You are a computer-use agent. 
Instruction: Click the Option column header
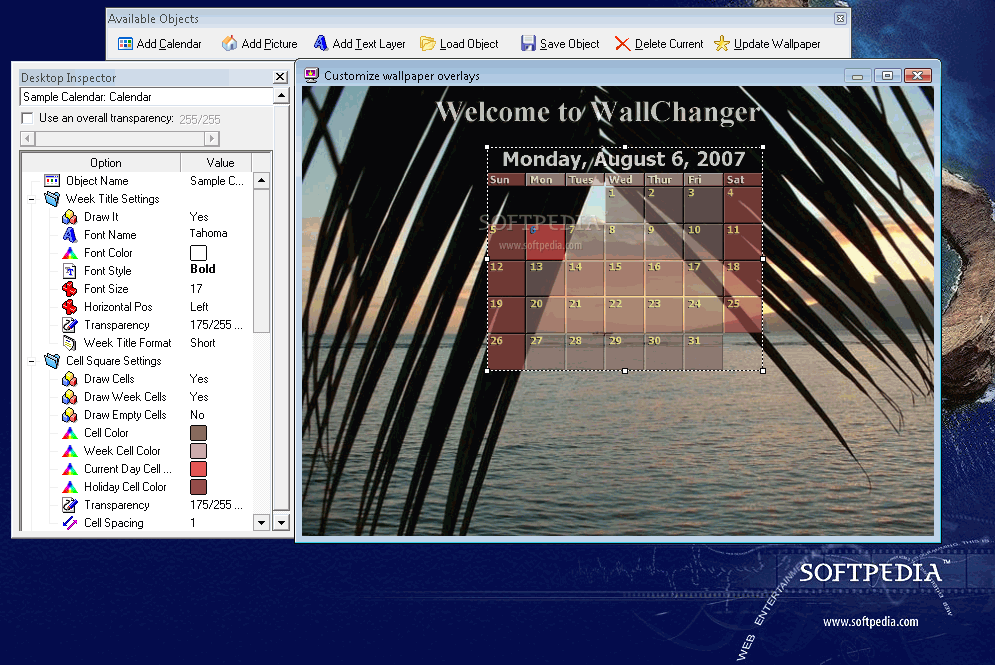click(x=102, y=162)
